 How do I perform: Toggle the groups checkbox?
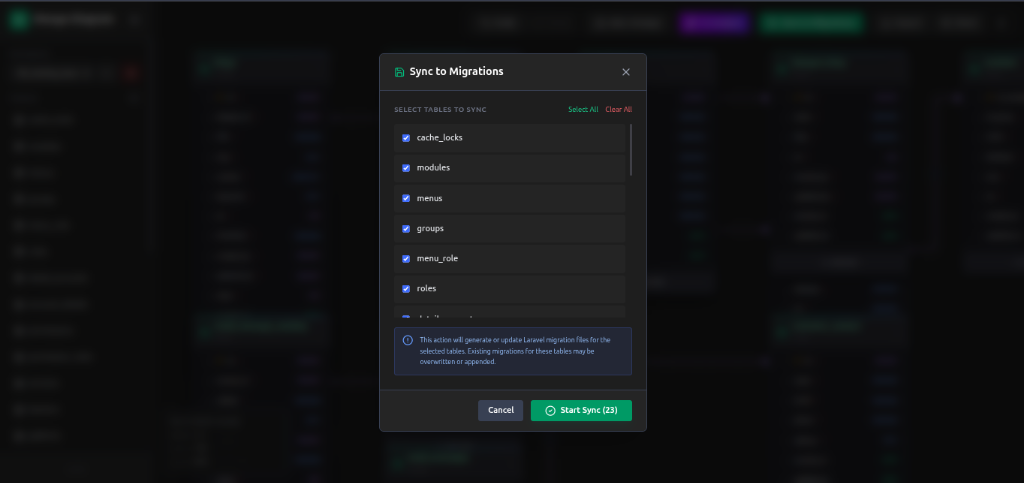click(x=406, y=228)
